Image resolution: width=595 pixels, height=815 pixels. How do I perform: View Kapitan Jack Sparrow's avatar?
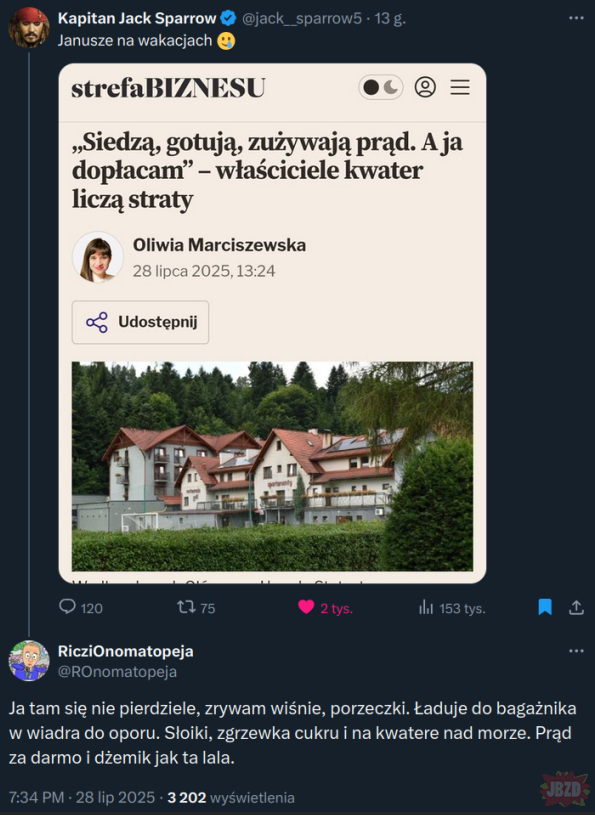(x=29, y=28)
